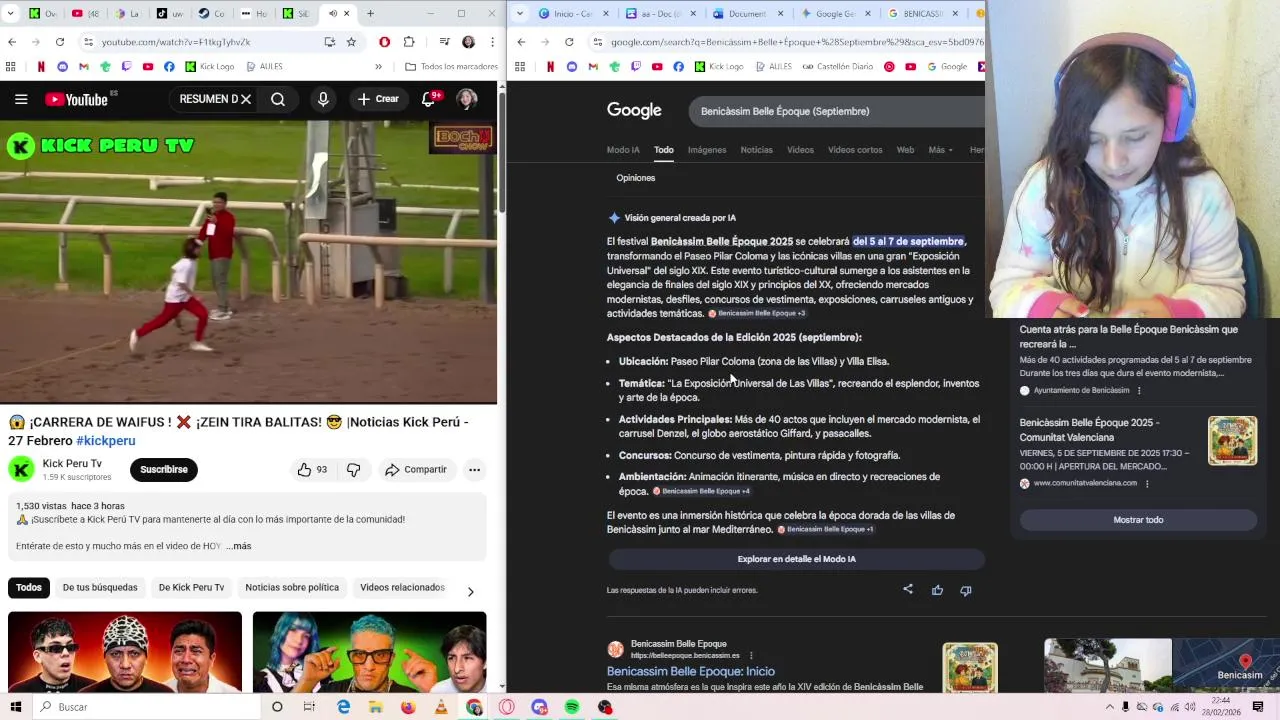This screenshot has height=720, width=1280.
Task: Give thumbs down to AI overview
Action: [966, 590]
